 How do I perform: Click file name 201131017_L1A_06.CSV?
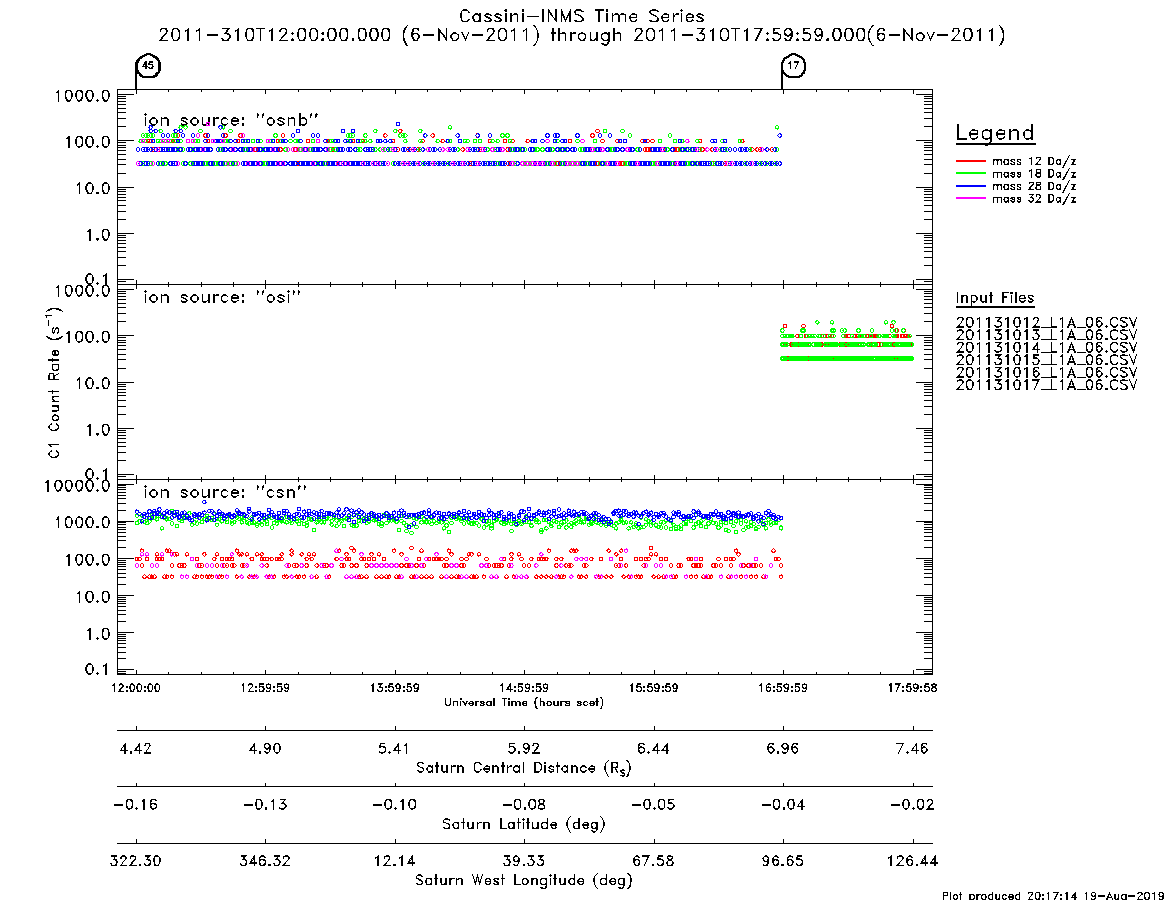[1046, 385]
